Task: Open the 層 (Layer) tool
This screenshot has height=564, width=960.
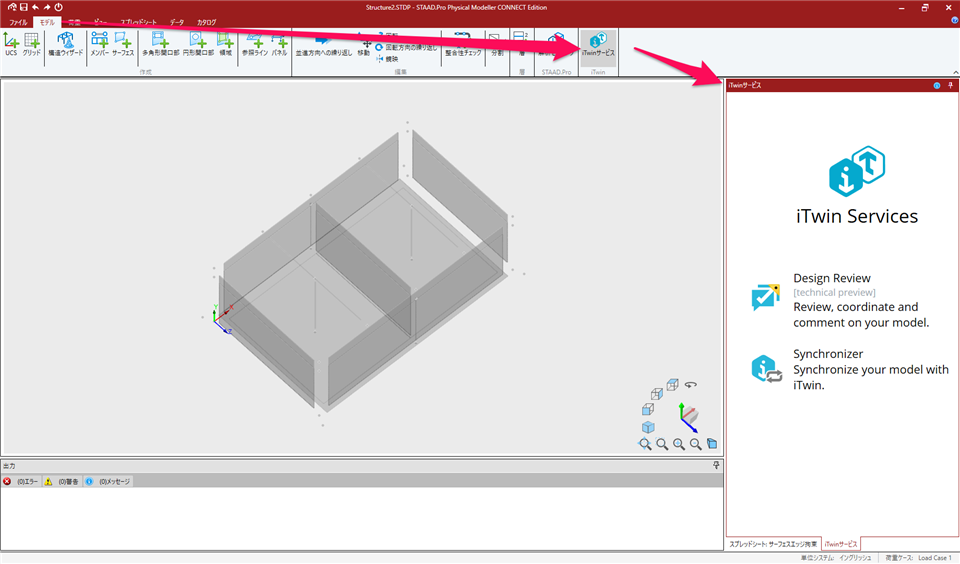Action: point(522,43)
